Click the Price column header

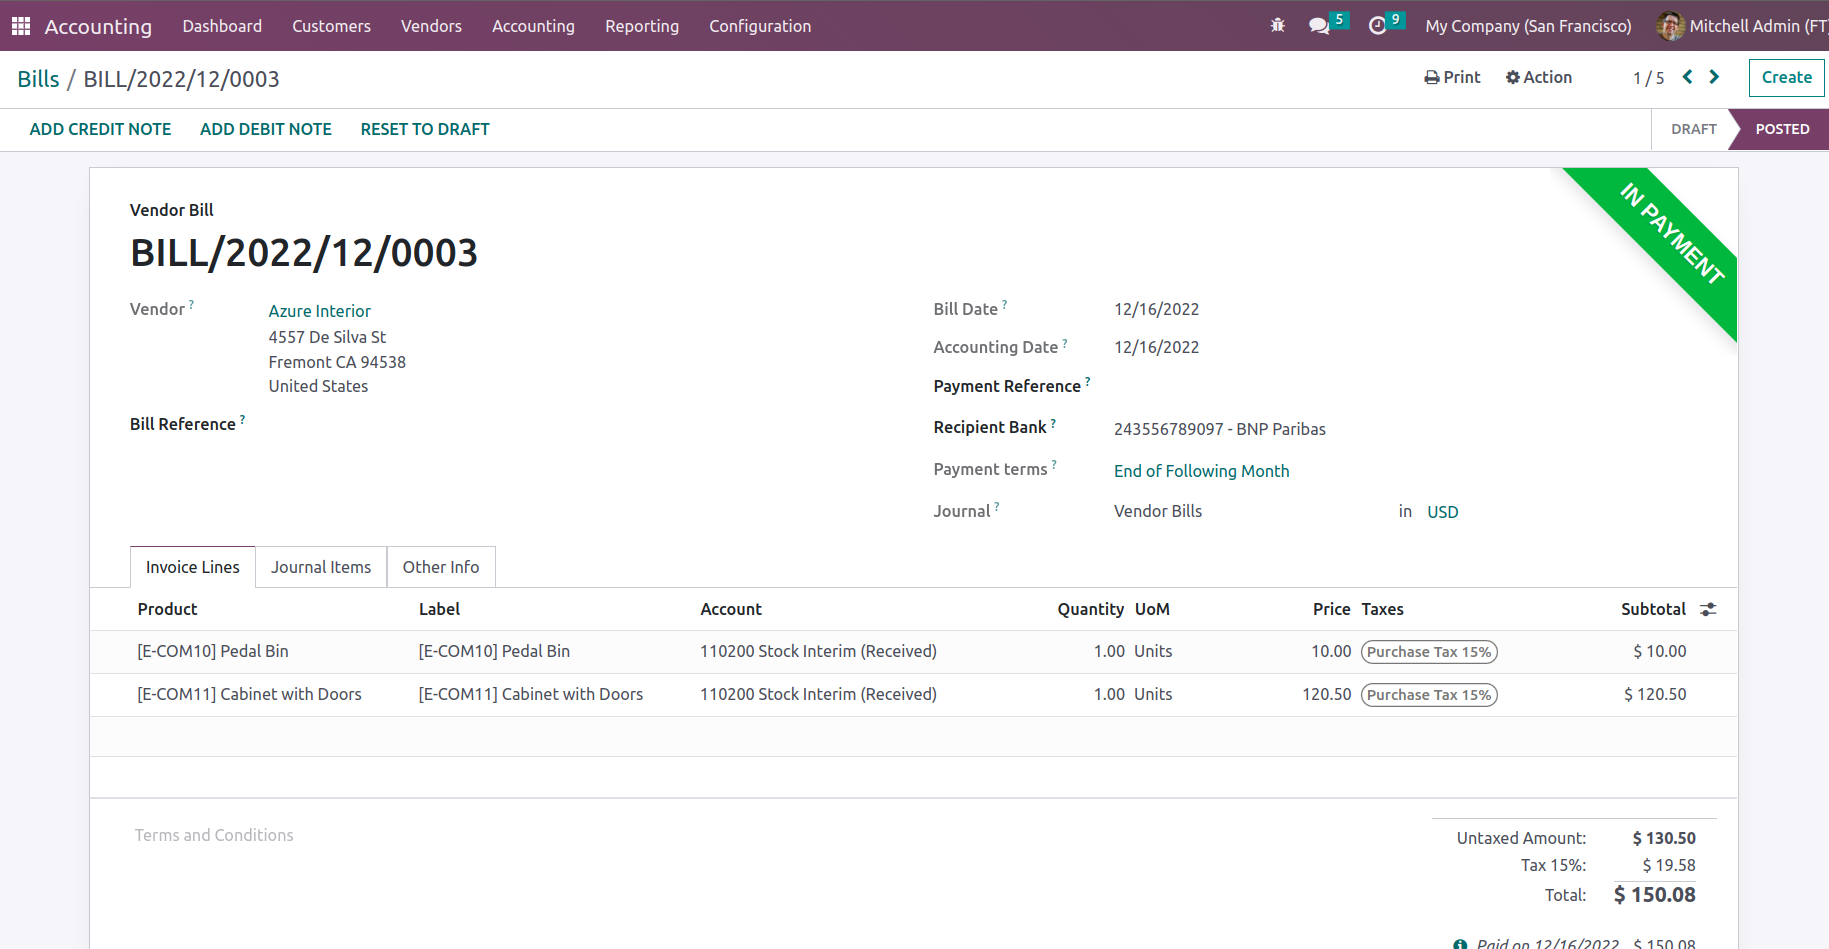(x=1331, y=609)
